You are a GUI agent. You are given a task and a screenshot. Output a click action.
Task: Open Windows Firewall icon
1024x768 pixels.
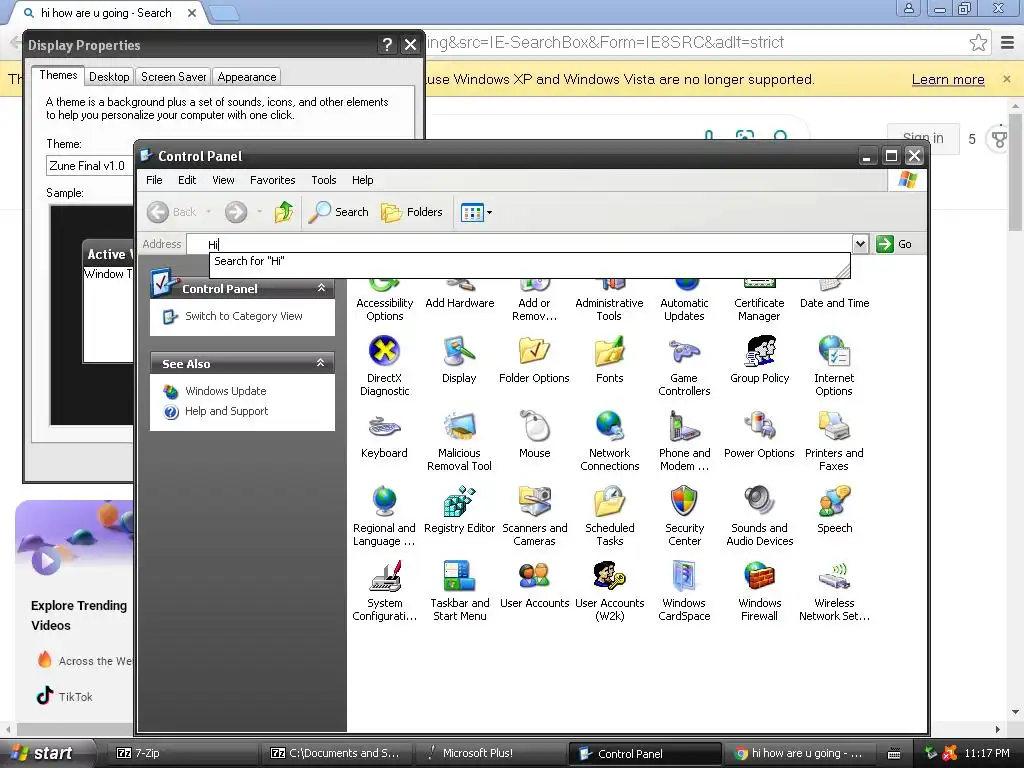pos(760,577)
